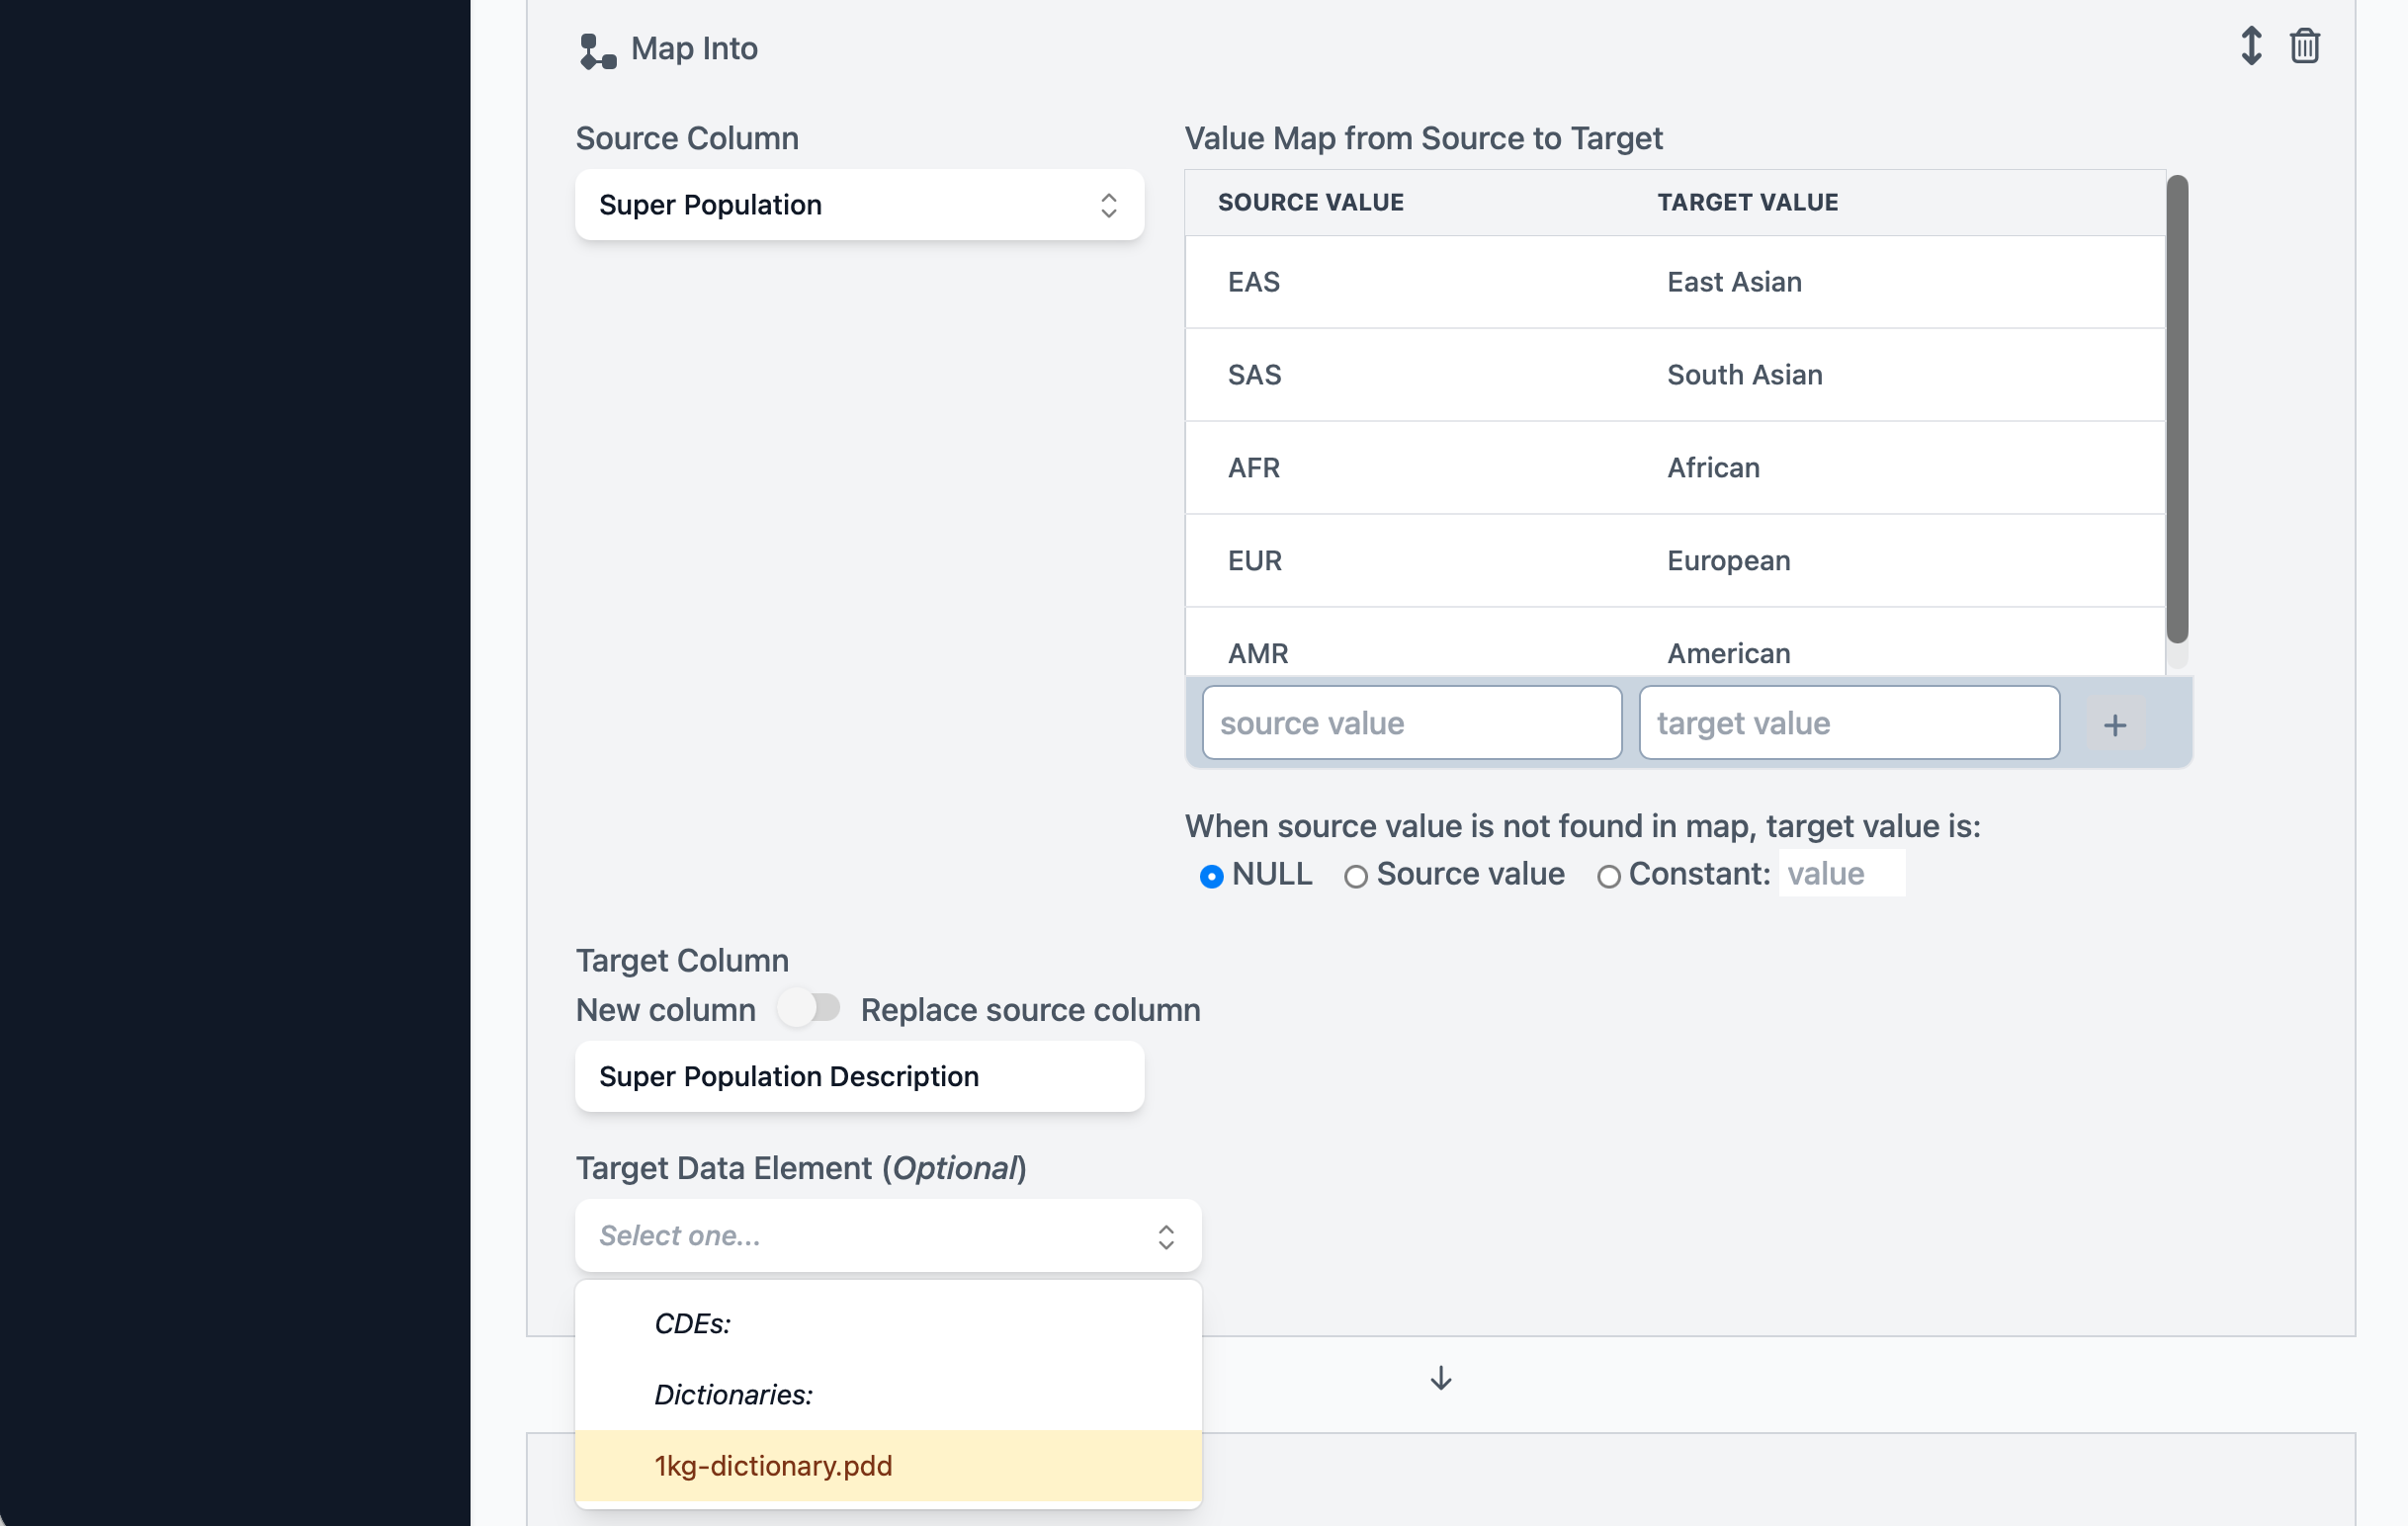Select the NULL radio button
This screenshot has height=1526, width=2408.
pos(1212,875)
